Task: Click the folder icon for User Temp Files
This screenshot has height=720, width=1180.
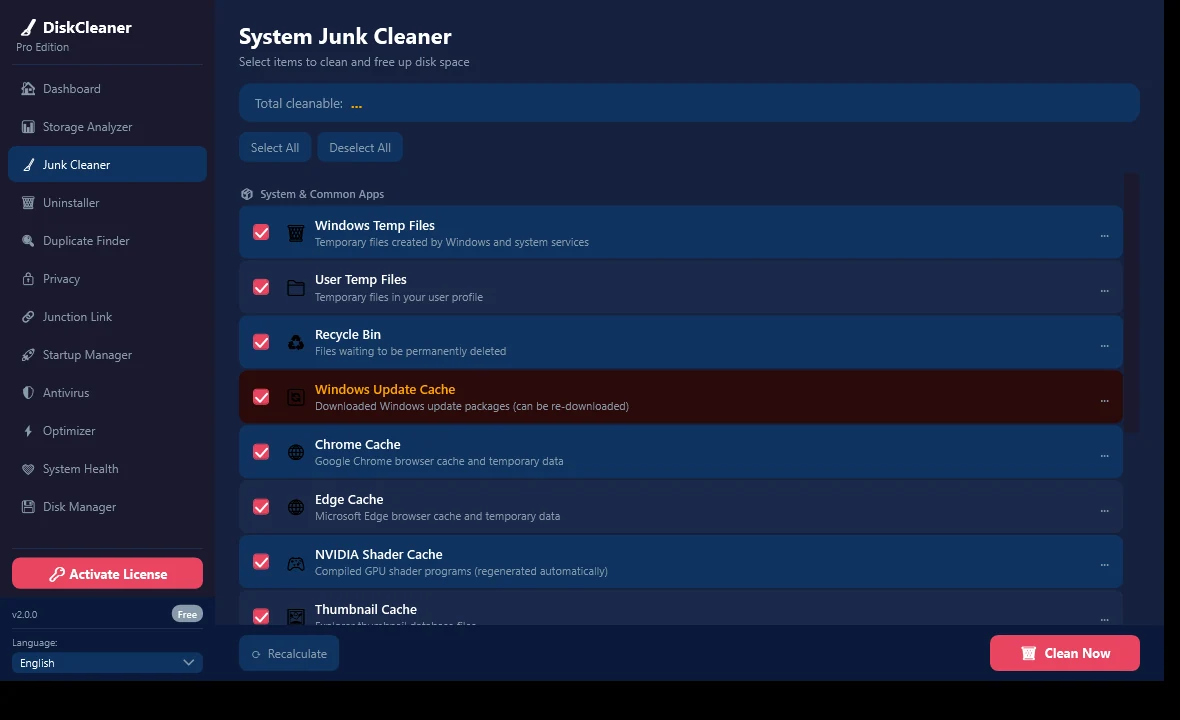Action: tap(296, 288)
